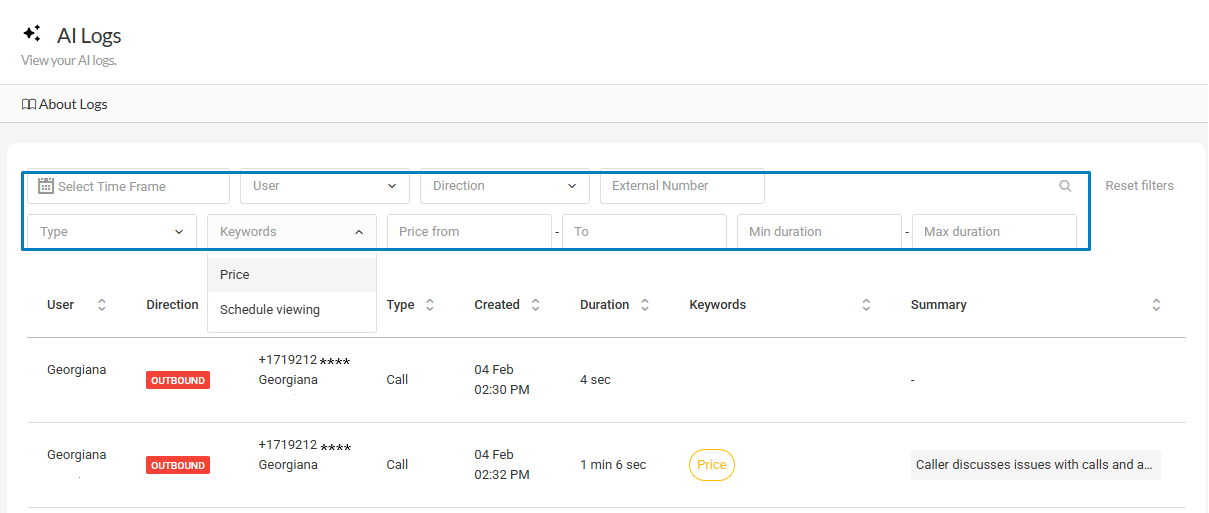Sort by Type column arrows
Image resolution: width=1209 pixels, height=513 pixels.
(x=430, y=305)
